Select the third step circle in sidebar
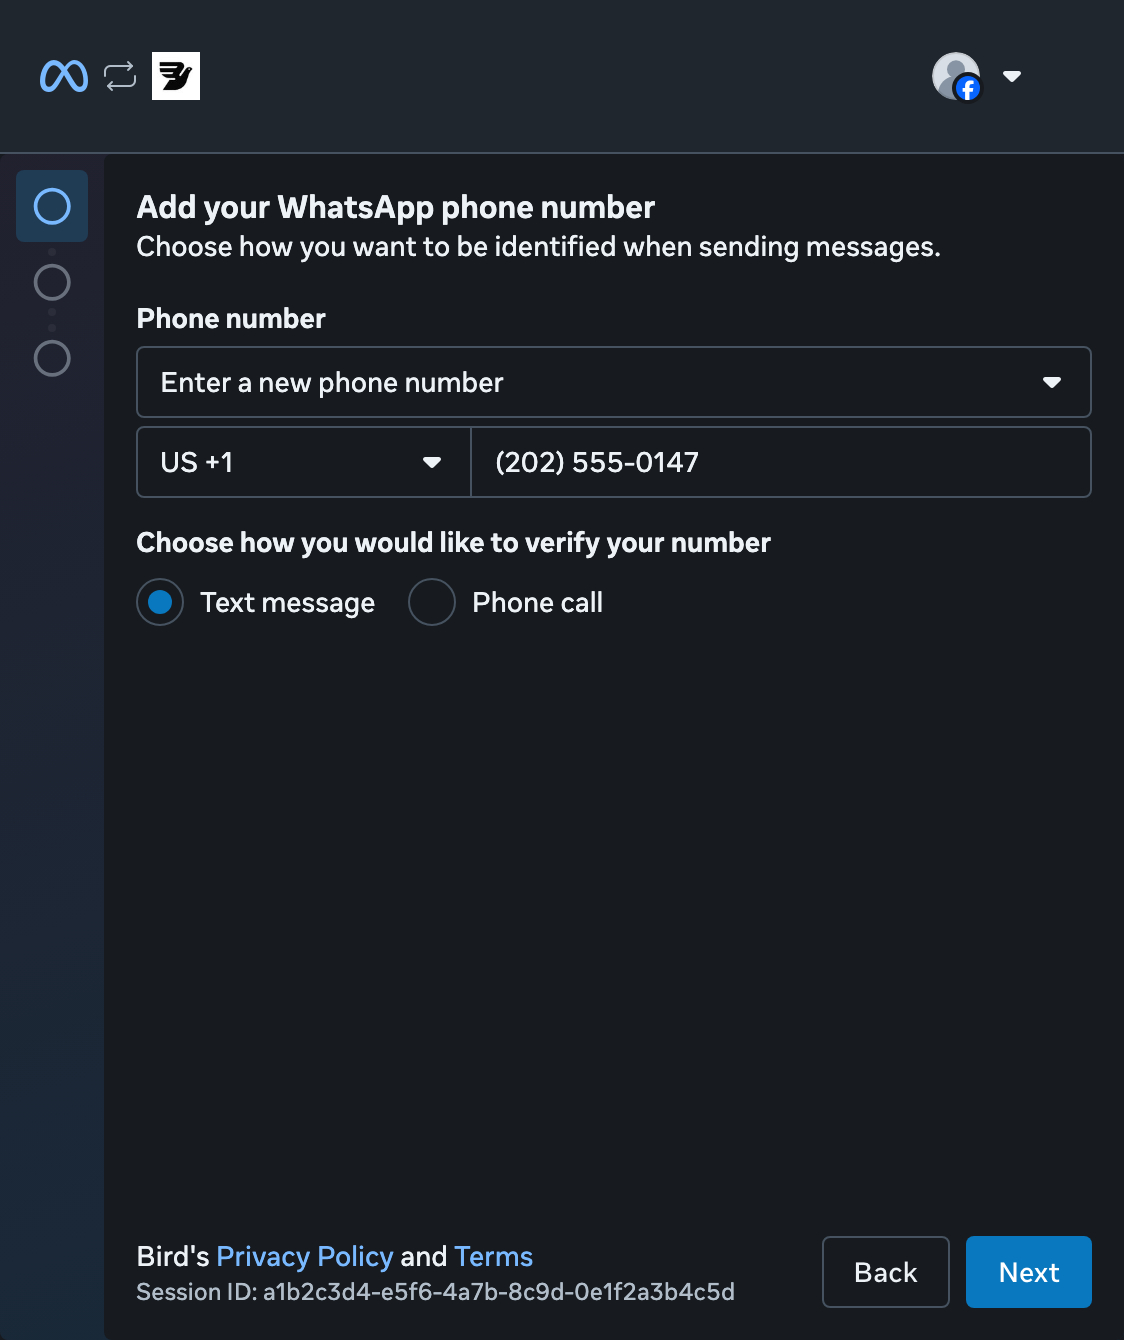The width and height of the screenshot is (1124, 1340). [x=52, y=358]
